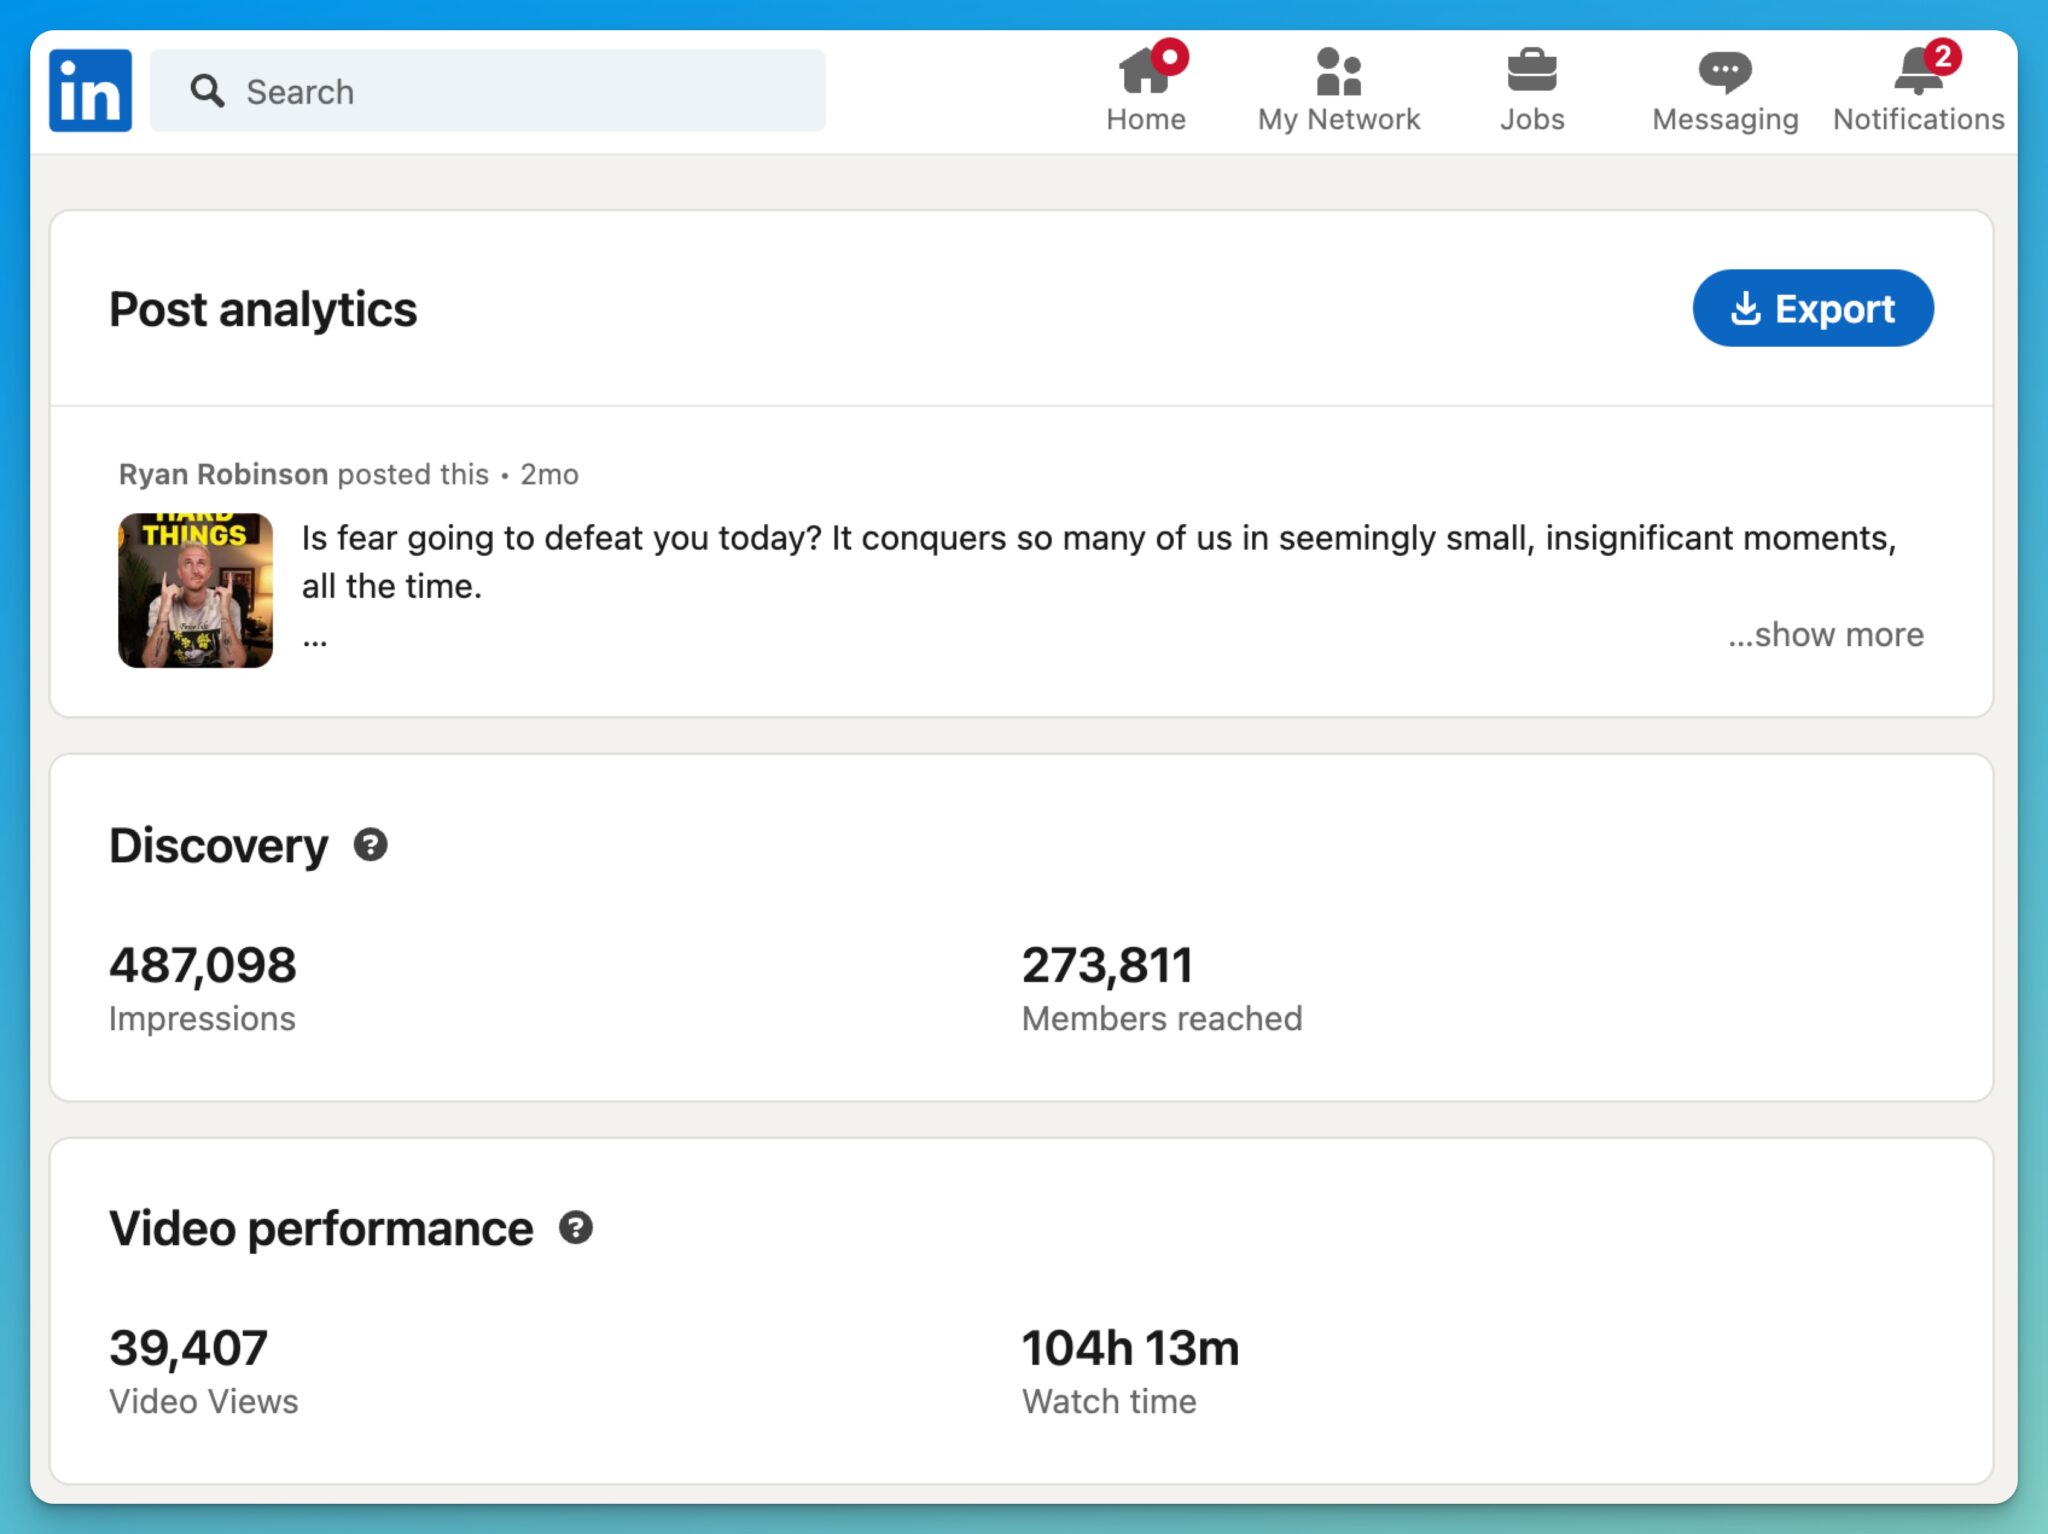Click the search magnifier icon
The height and width of the screenshot is (1534, 2048).
(x=207, y=91)
